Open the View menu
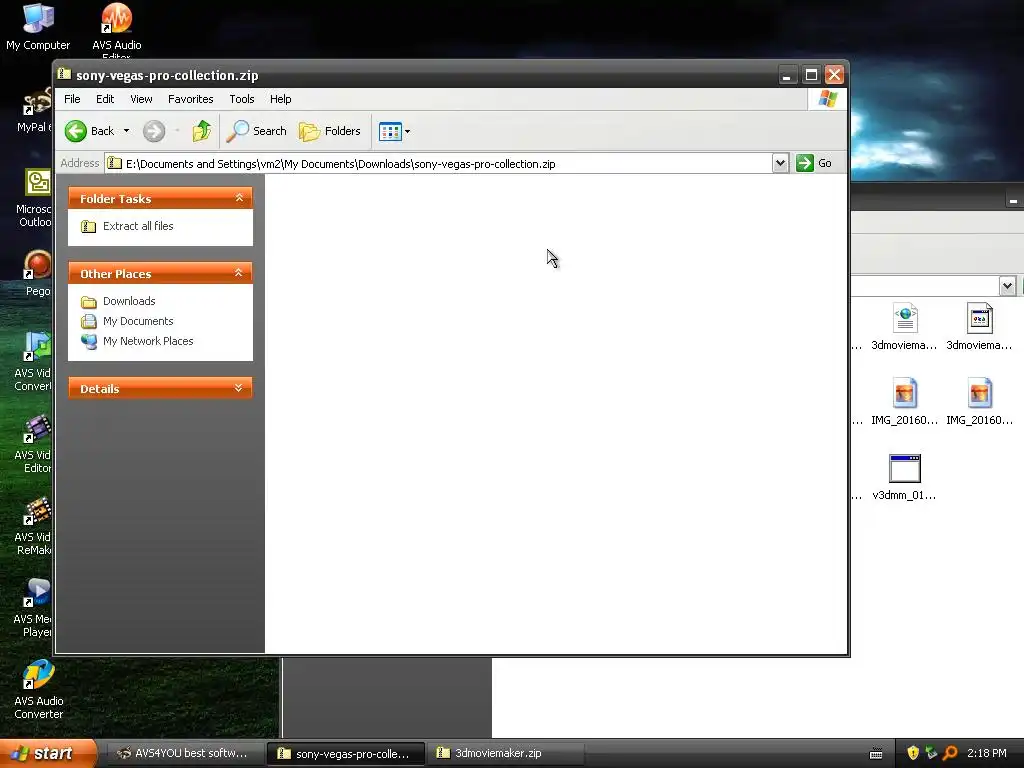Image resolution: width=1024 pixels, height=768 pixels. point(141,99)
